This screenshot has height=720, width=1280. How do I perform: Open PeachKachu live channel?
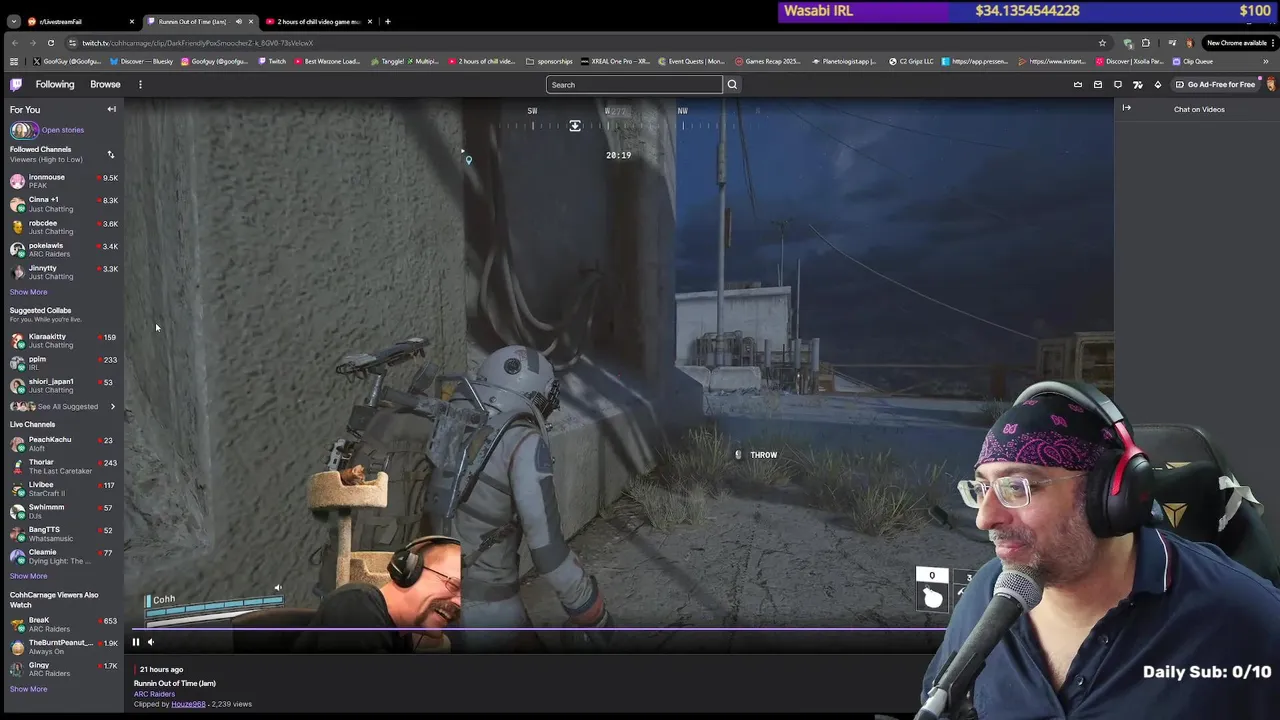(x=62, y=444)
